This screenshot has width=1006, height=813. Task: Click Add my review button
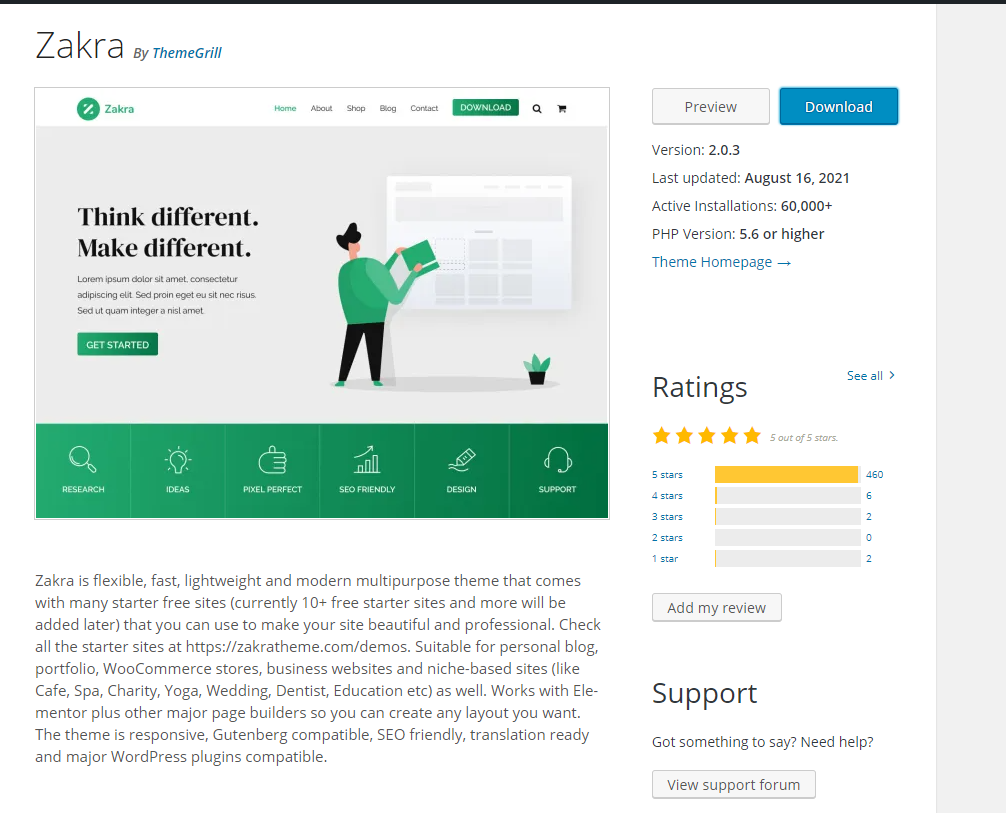point(717,608)
